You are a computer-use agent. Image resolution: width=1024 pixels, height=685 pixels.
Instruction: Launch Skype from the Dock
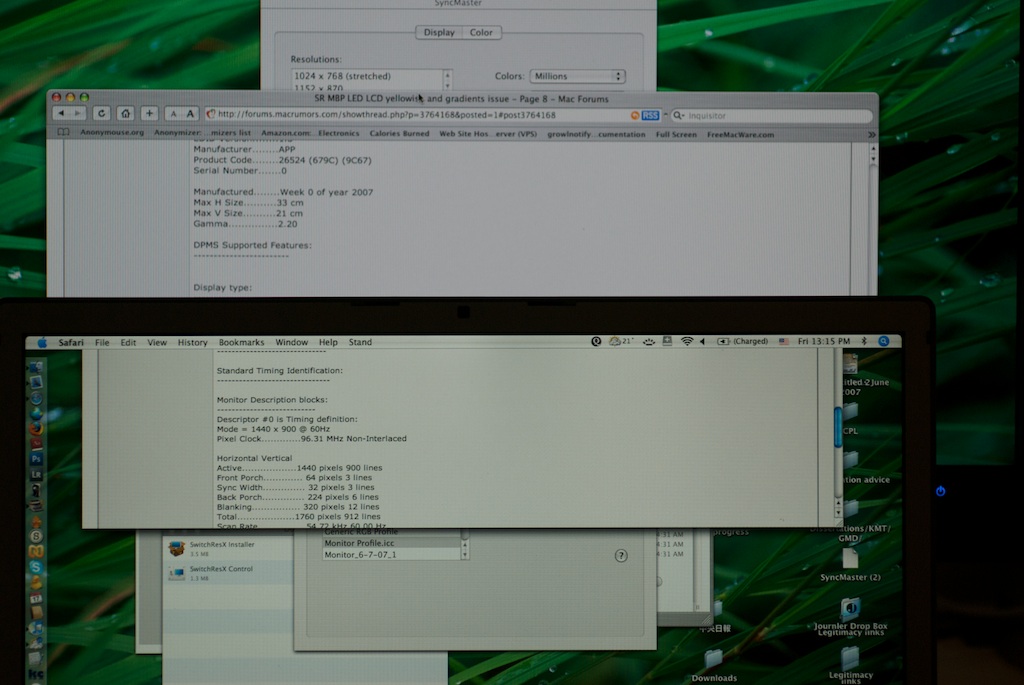pos(37,567)
